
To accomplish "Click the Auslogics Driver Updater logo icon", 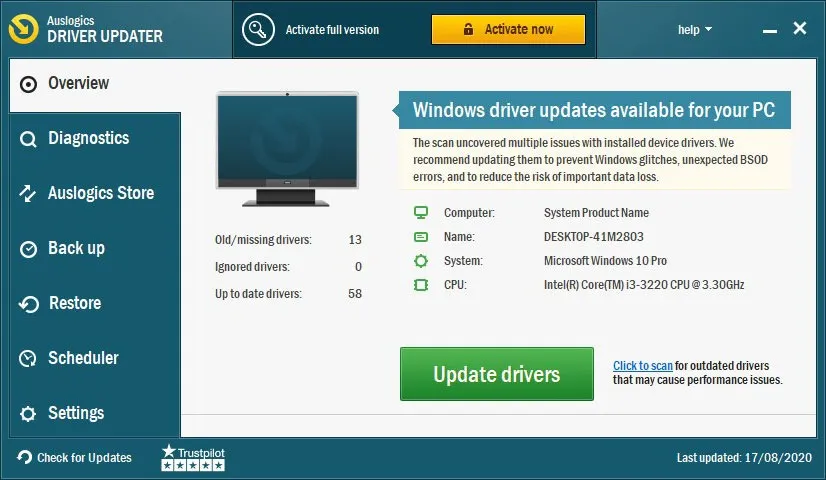I will (24, 29).
